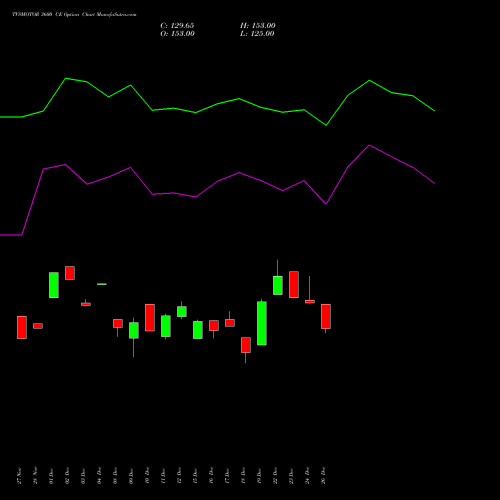Click the 19 Dec date label
The height and width of the screenshot is (500, 500).
(x=259, y=476)
